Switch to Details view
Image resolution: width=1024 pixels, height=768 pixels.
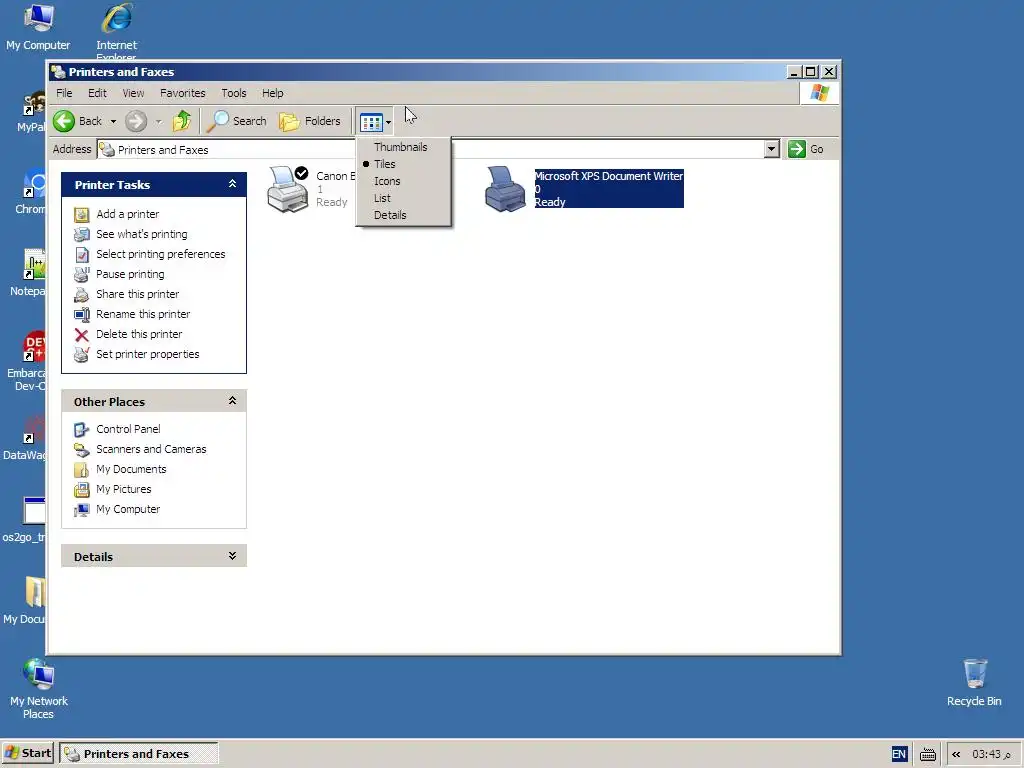390,215
